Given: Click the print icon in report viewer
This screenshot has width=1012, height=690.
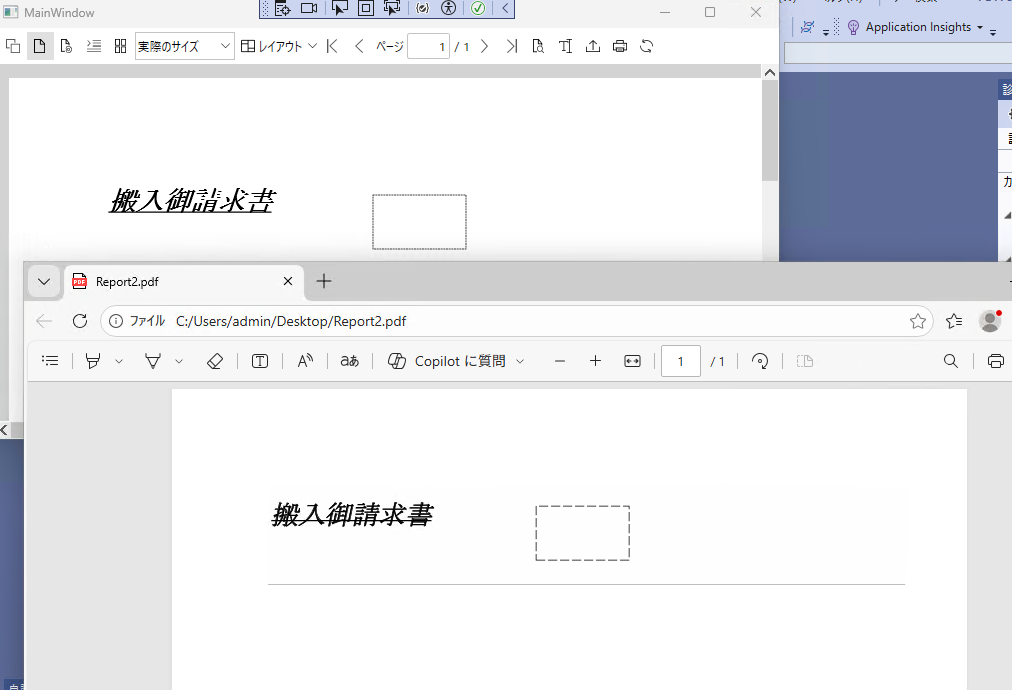Looking at the screenshot, I should (620, 46).
